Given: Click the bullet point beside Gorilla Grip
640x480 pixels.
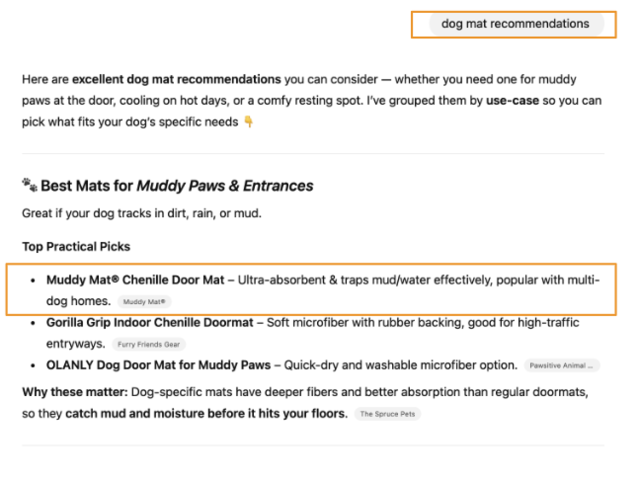Looking at the screenshot, I should coord(34,323).
